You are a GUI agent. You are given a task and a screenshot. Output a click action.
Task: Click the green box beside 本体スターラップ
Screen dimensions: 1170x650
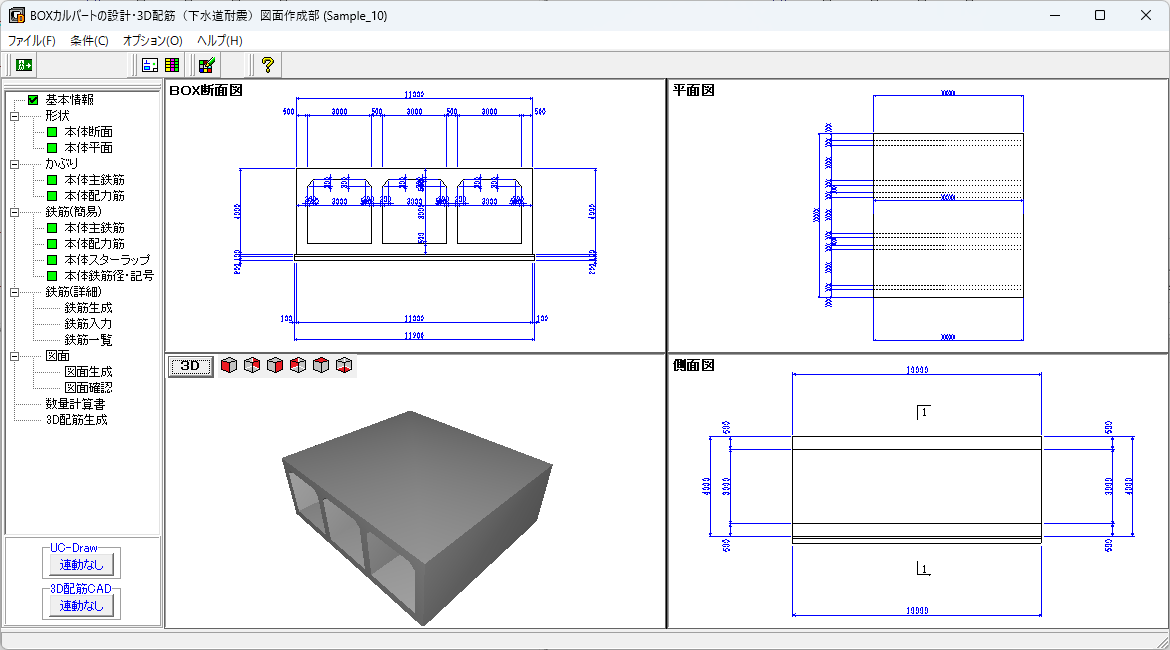[x=52, y=260]
